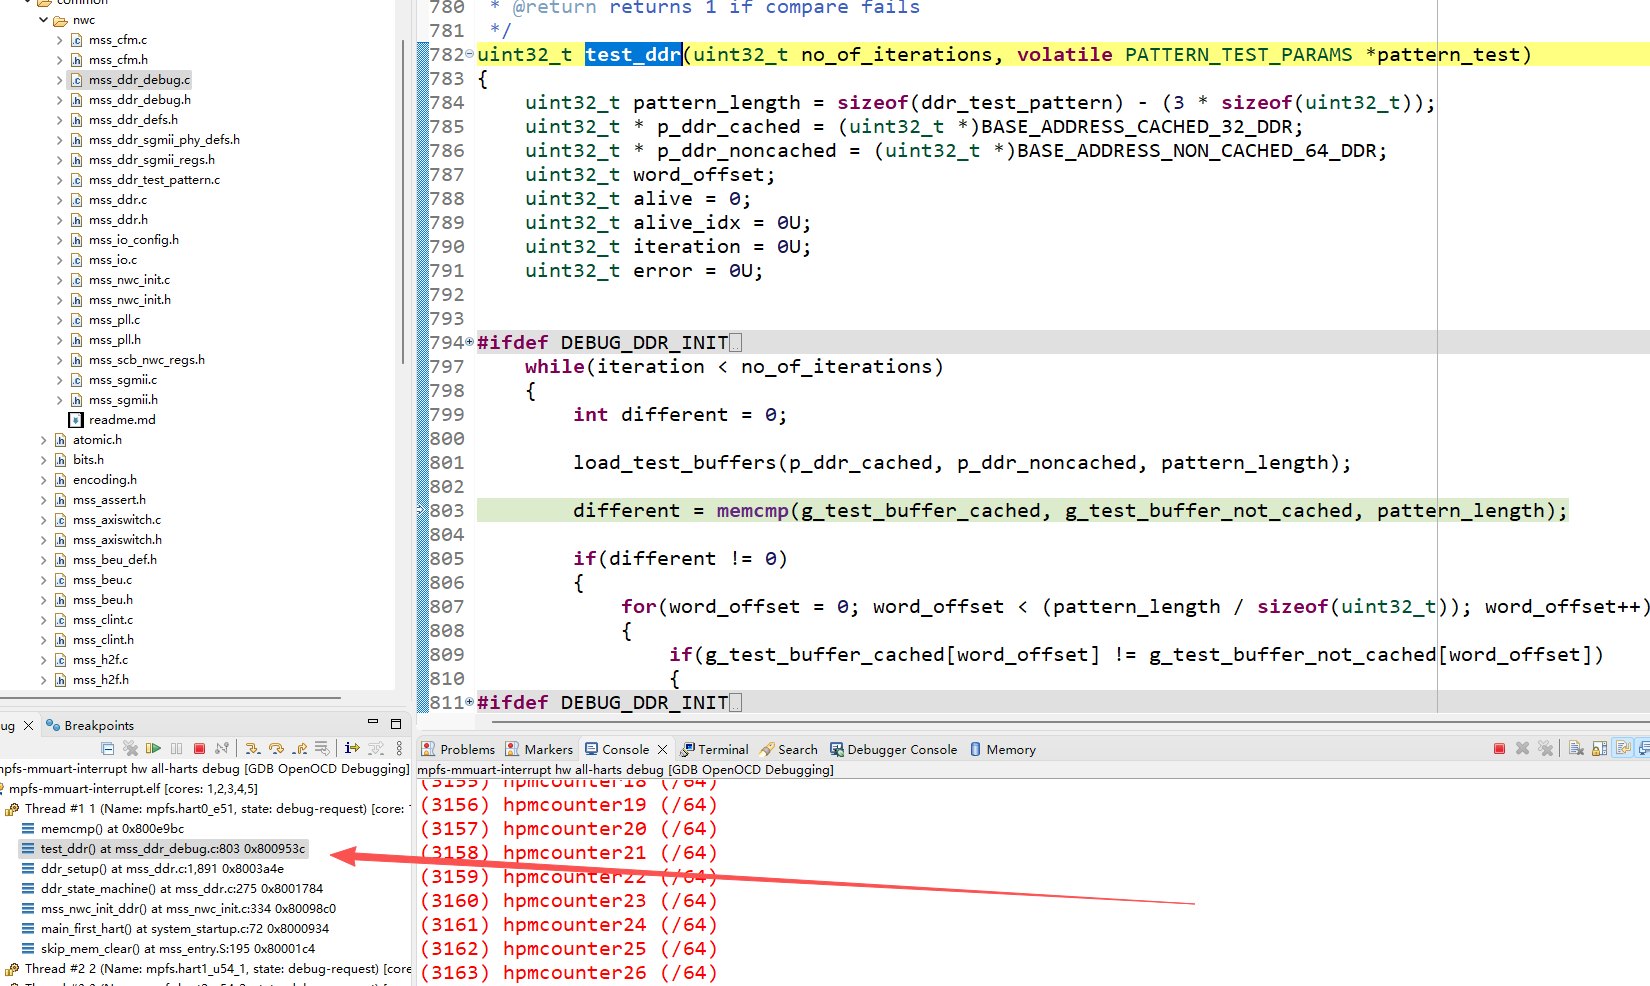Expand mss_clint.c tree node

[43, 620]
